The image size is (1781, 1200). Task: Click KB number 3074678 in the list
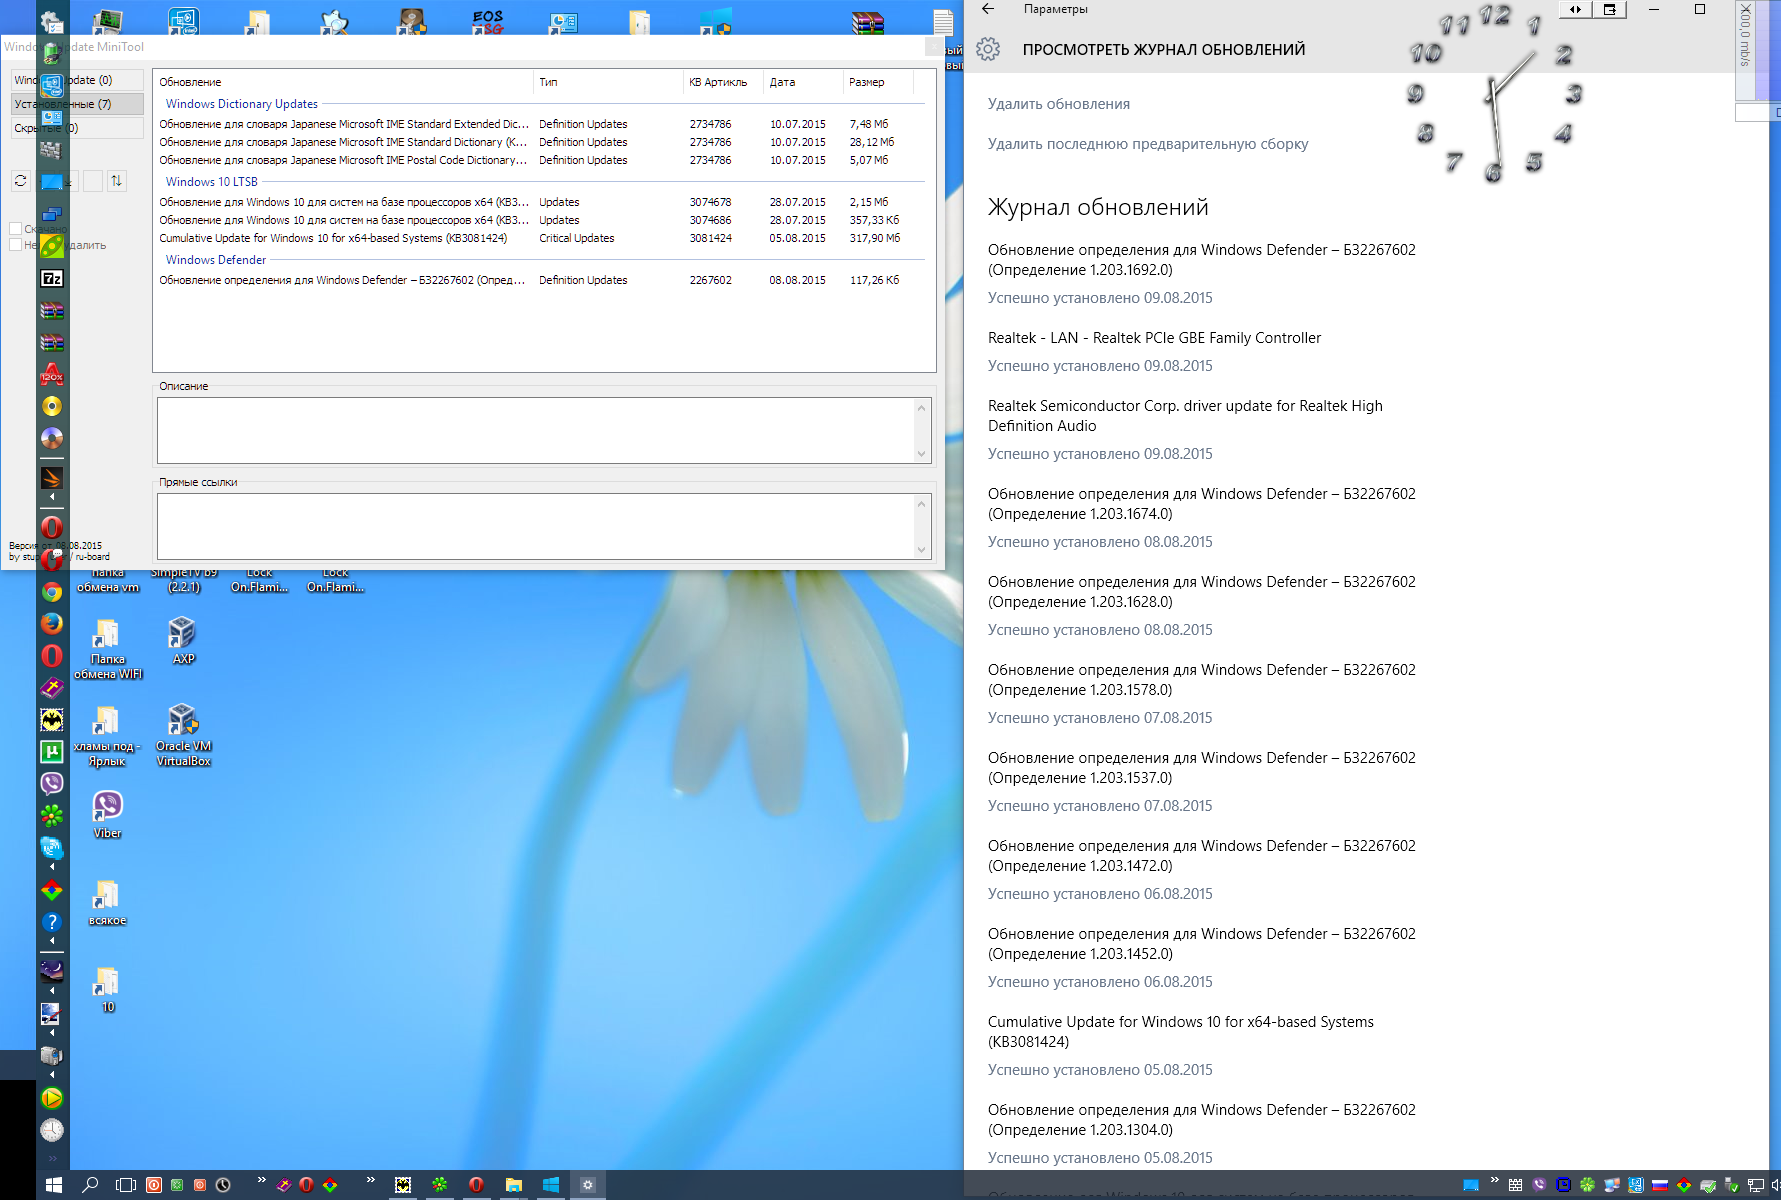pyautogui.click(x=710, y=202)
